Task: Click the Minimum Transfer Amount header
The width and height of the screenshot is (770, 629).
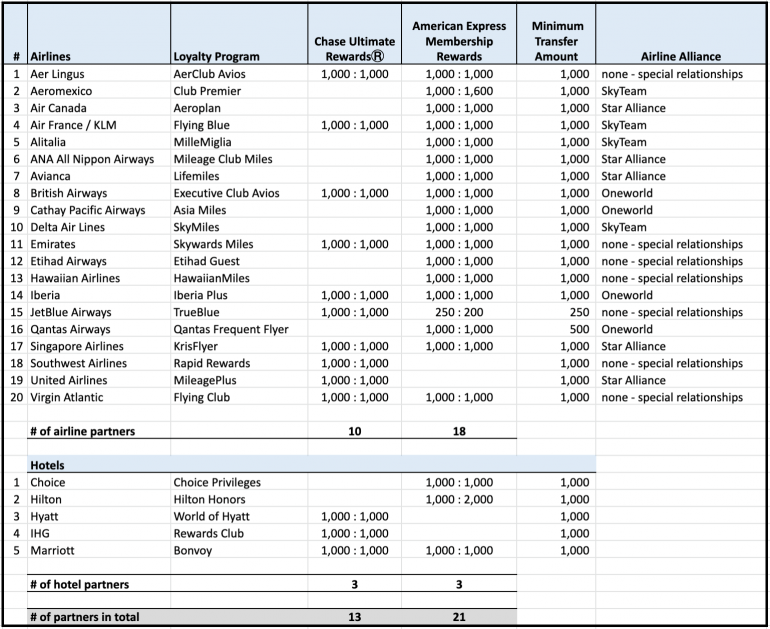Action: 557,41
